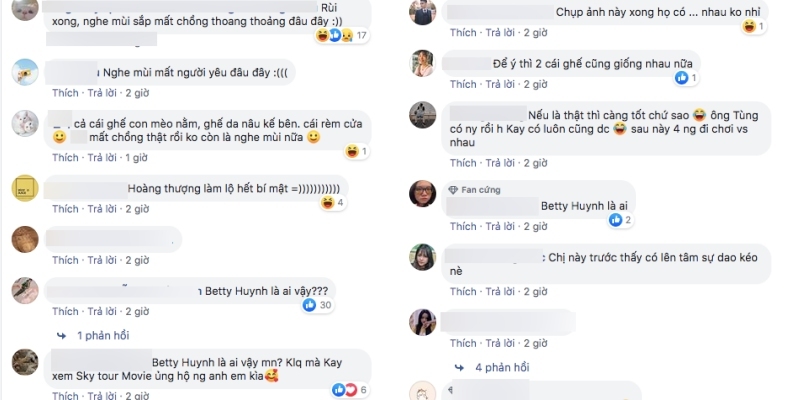Click haha reaction on 'Chụp ảnh này' comment

click(x=749, y=26)
